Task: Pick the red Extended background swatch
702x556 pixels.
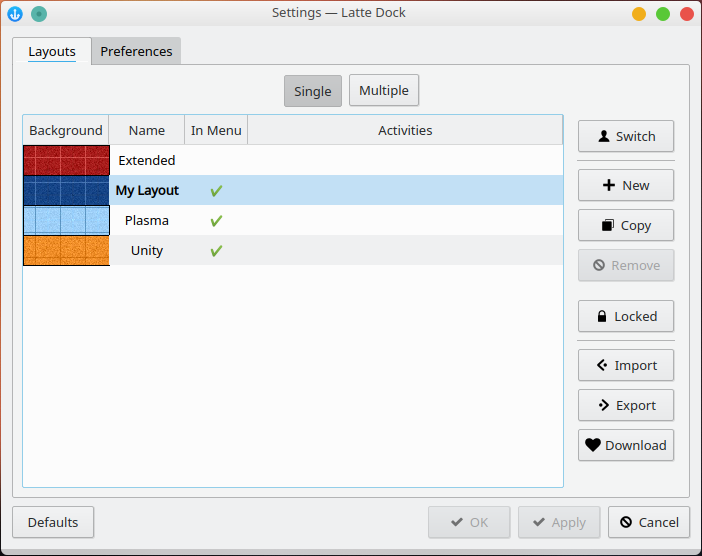Action: [66, 160]
